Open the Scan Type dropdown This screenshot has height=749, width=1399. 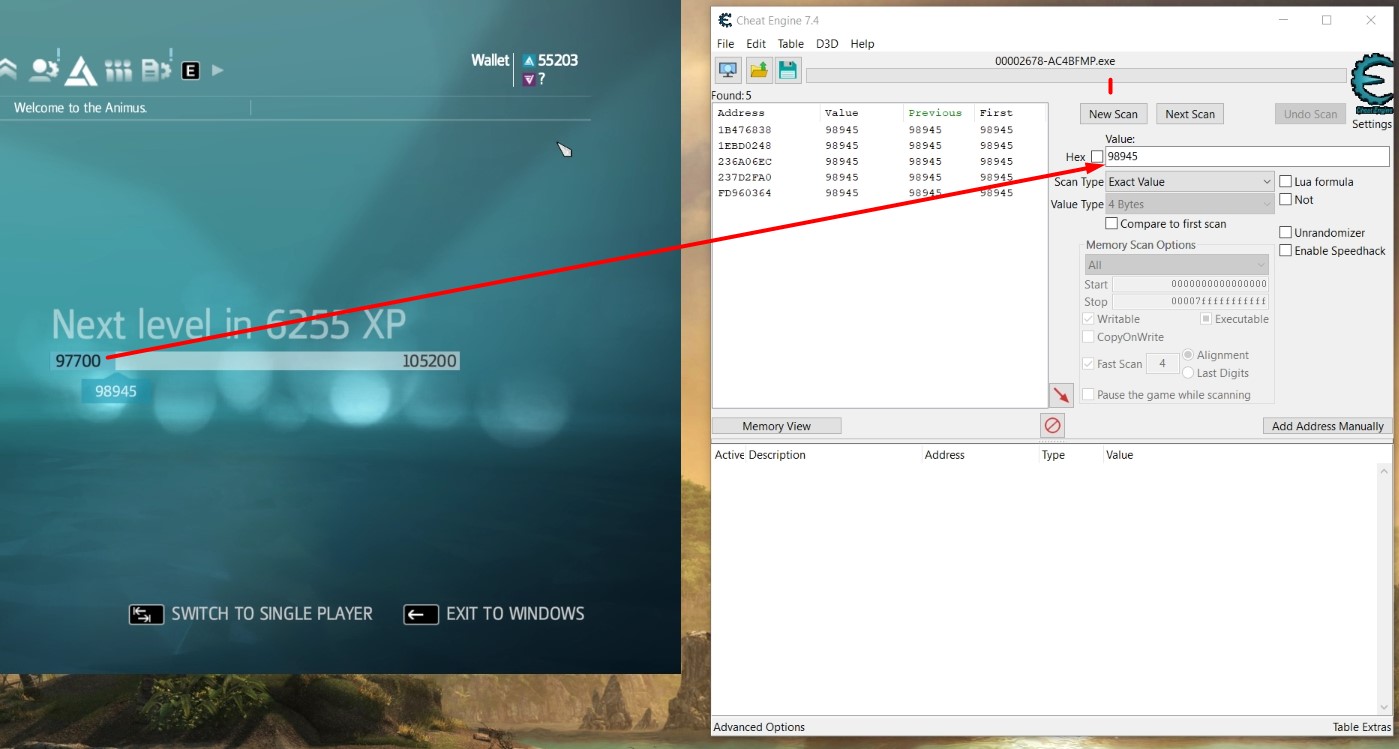(1190, 182)
